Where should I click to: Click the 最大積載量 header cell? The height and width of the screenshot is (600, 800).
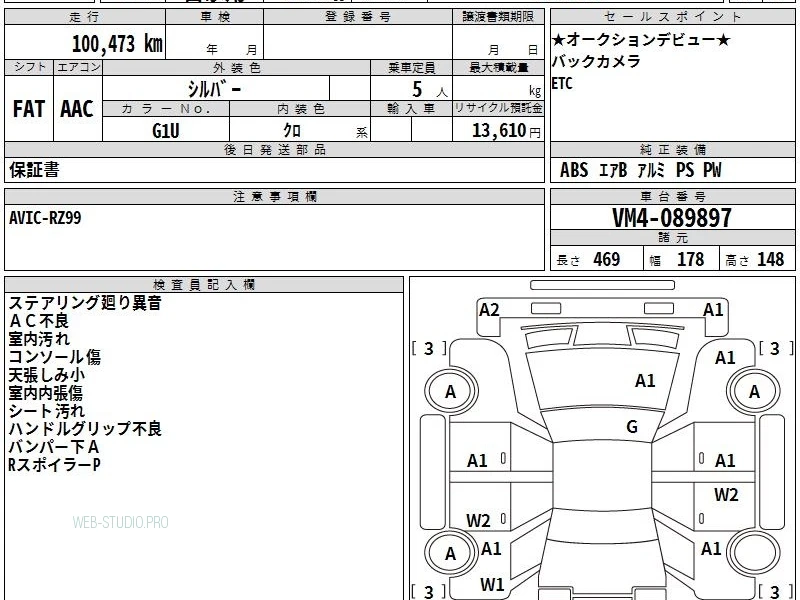498,67
